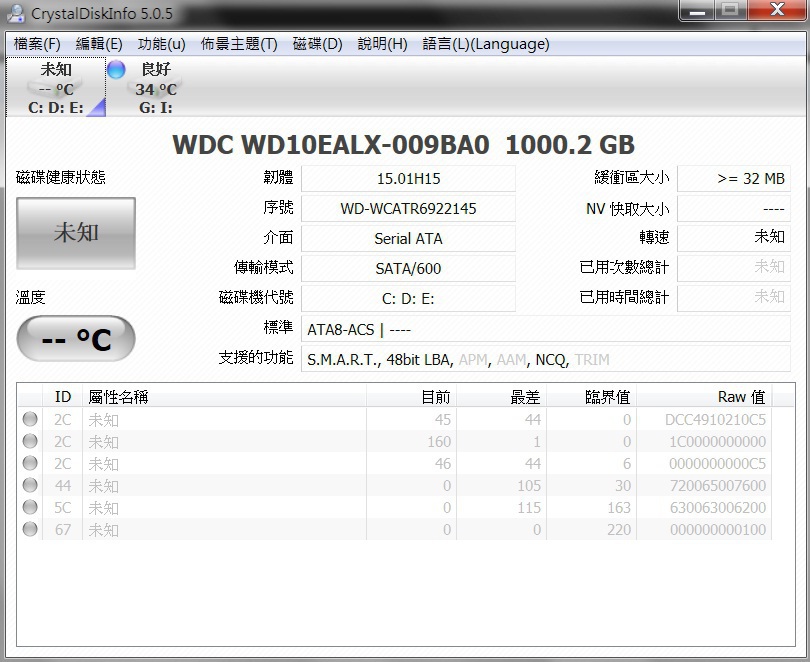
Task: Select the C: D: E: disk tab
Action: coord(56,87)
